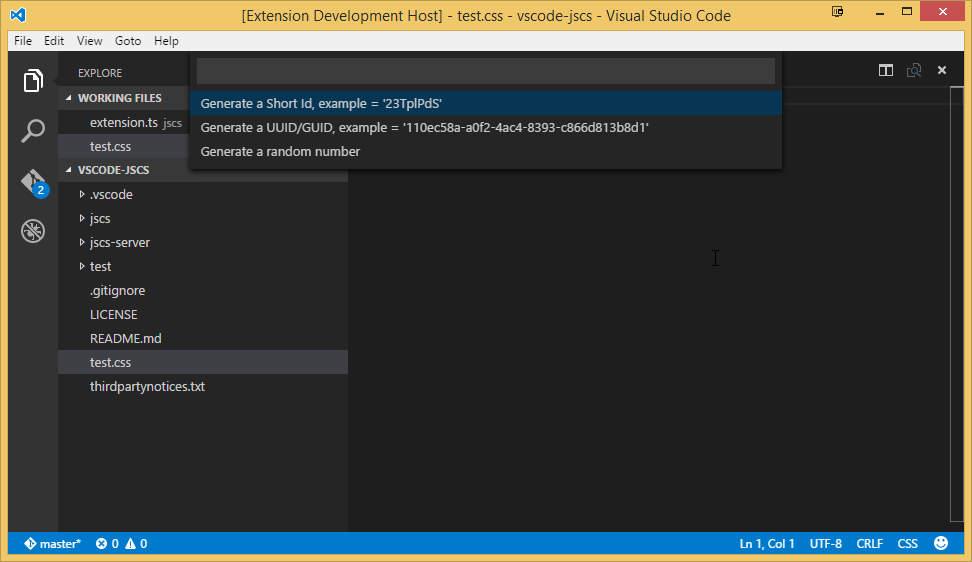Click the Visual Studio Code logo in title bar
Image resolution: width=972 pixels, height=562 pixels.
tap(18, 15)
